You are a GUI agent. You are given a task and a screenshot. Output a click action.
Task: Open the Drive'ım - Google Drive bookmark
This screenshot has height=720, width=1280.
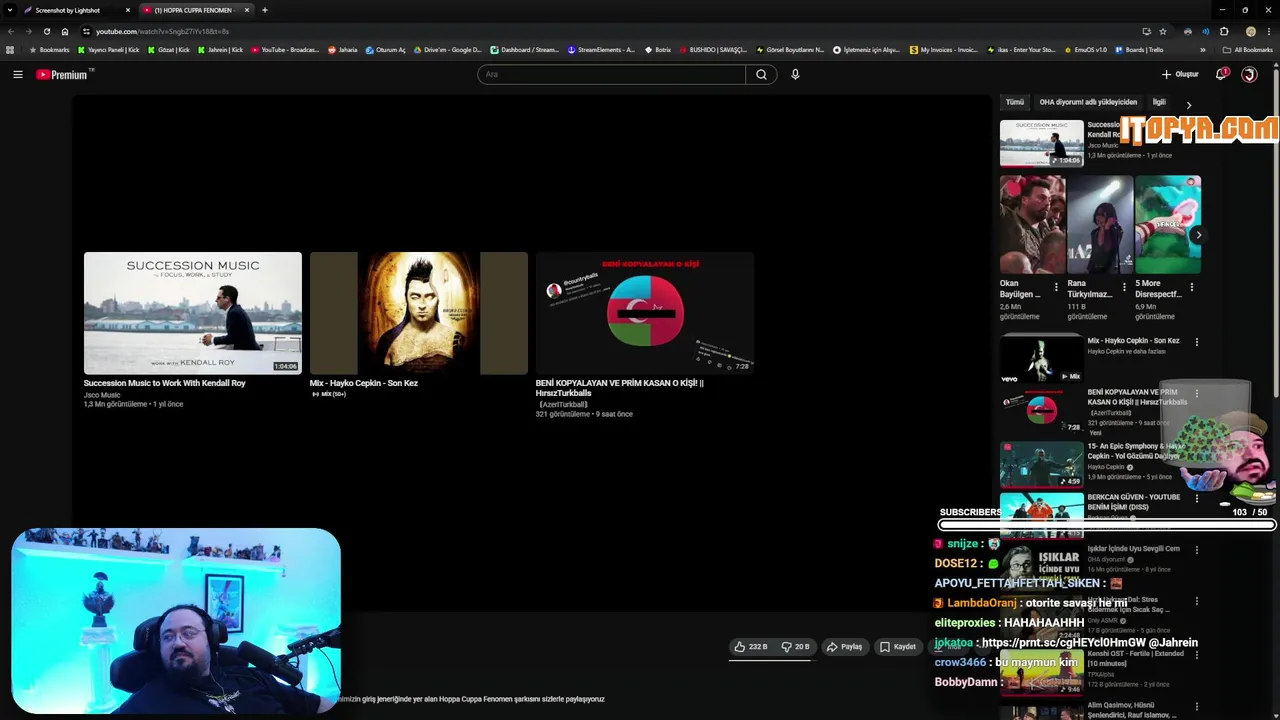click(x=447, y=49)
